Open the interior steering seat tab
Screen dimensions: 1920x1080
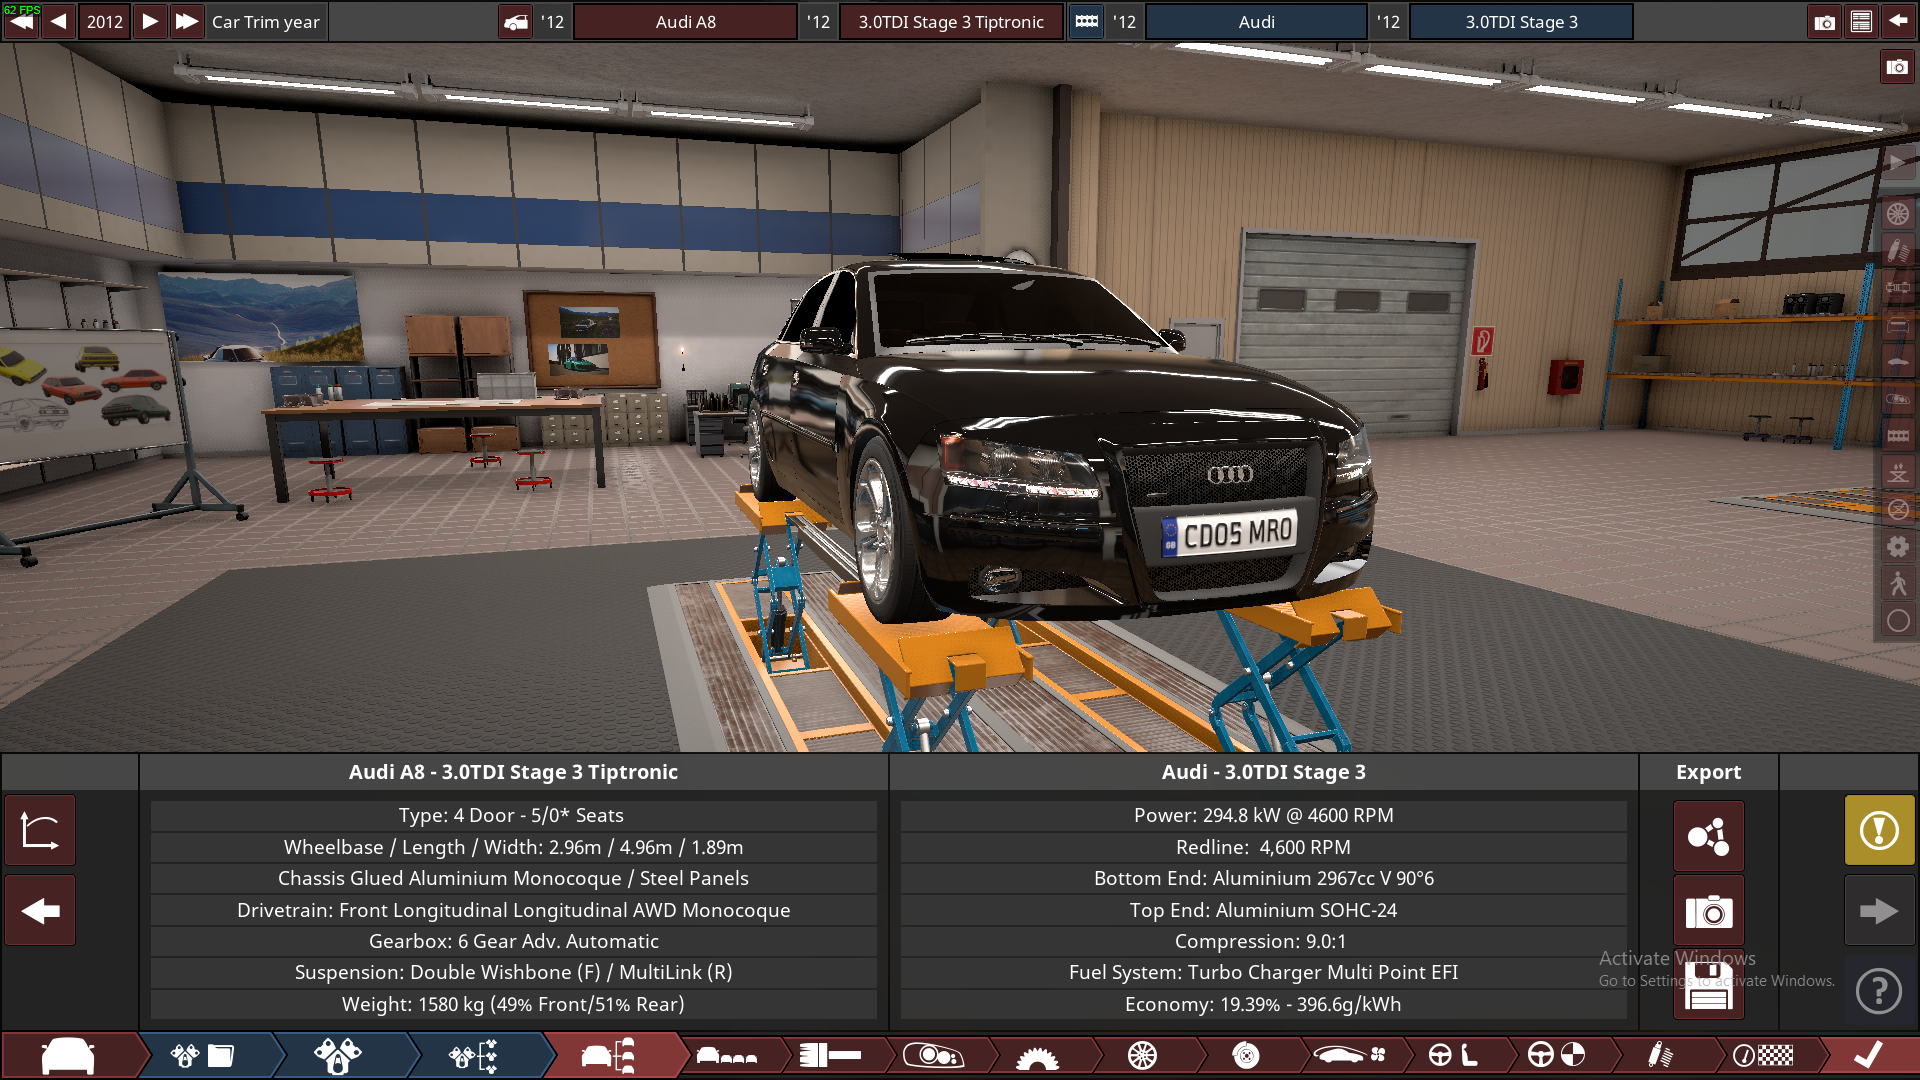click(1453, 1055)
